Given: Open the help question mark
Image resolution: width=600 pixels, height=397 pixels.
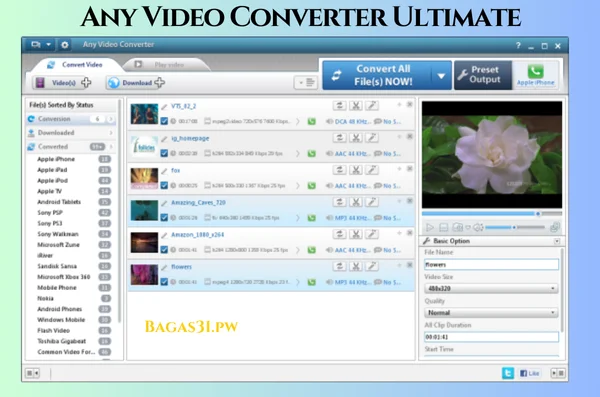Looking at the screenshot, I should pos(518,45).
